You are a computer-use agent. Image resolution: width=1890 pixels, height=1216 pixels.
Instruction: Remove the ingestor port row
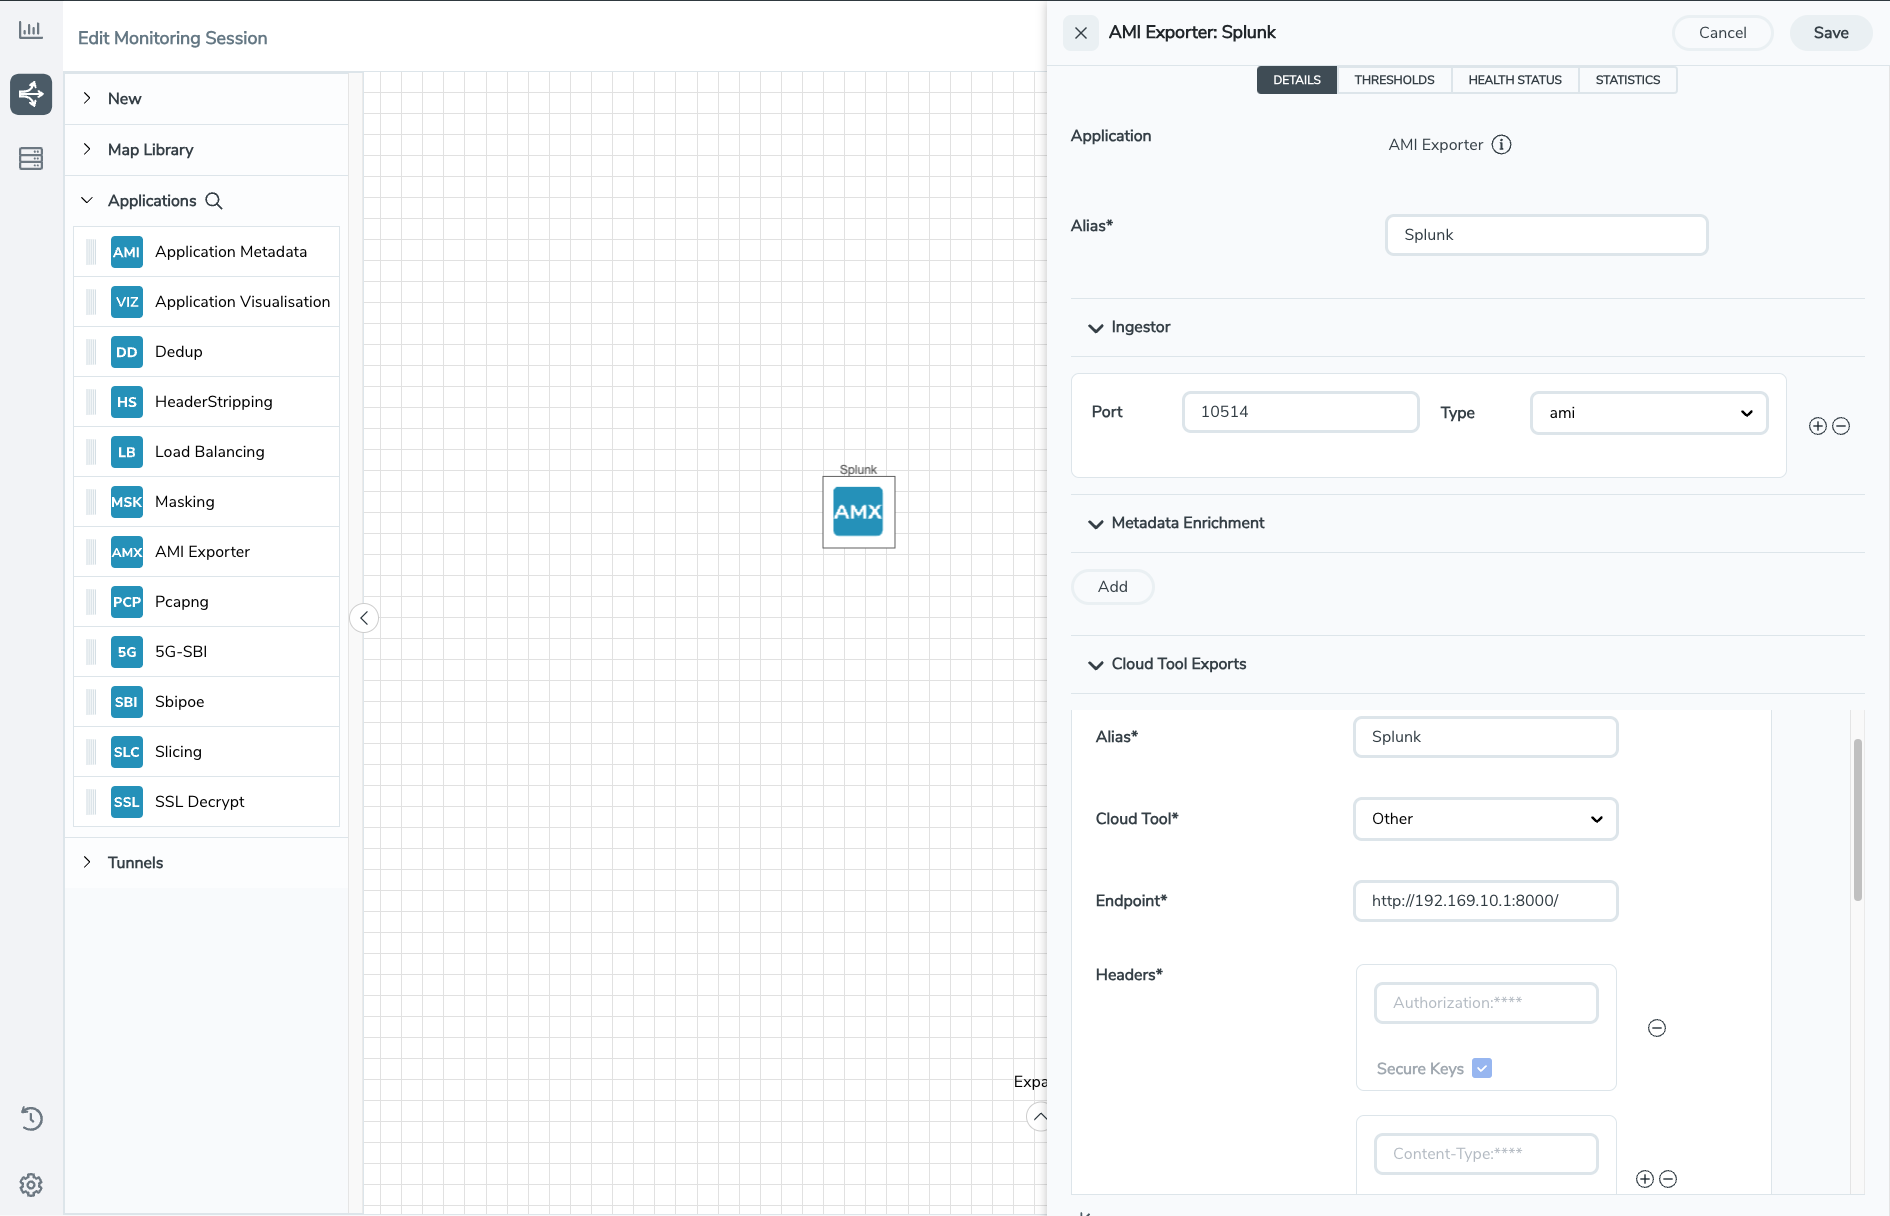click(1841, 426)
